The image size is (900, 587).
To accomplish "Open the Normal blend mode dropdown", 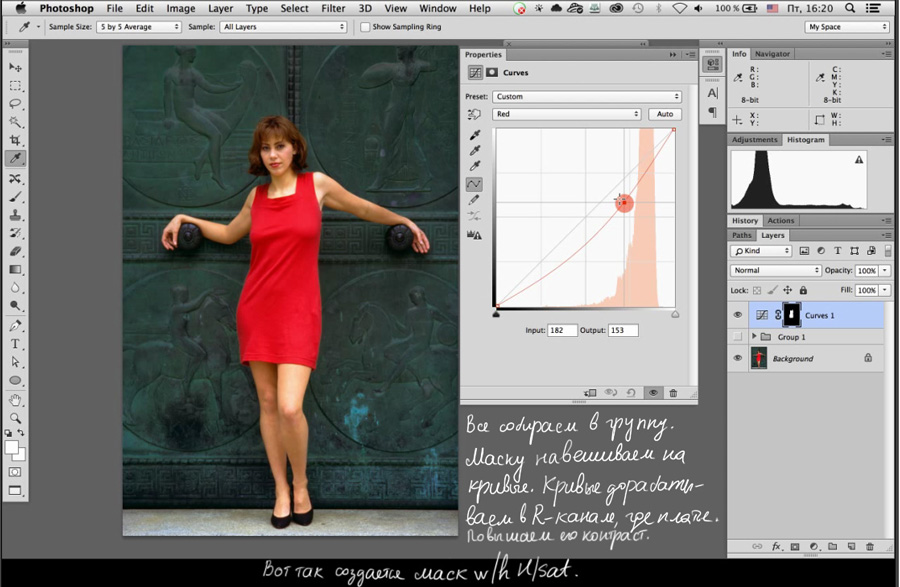I will tap(775, 270).
